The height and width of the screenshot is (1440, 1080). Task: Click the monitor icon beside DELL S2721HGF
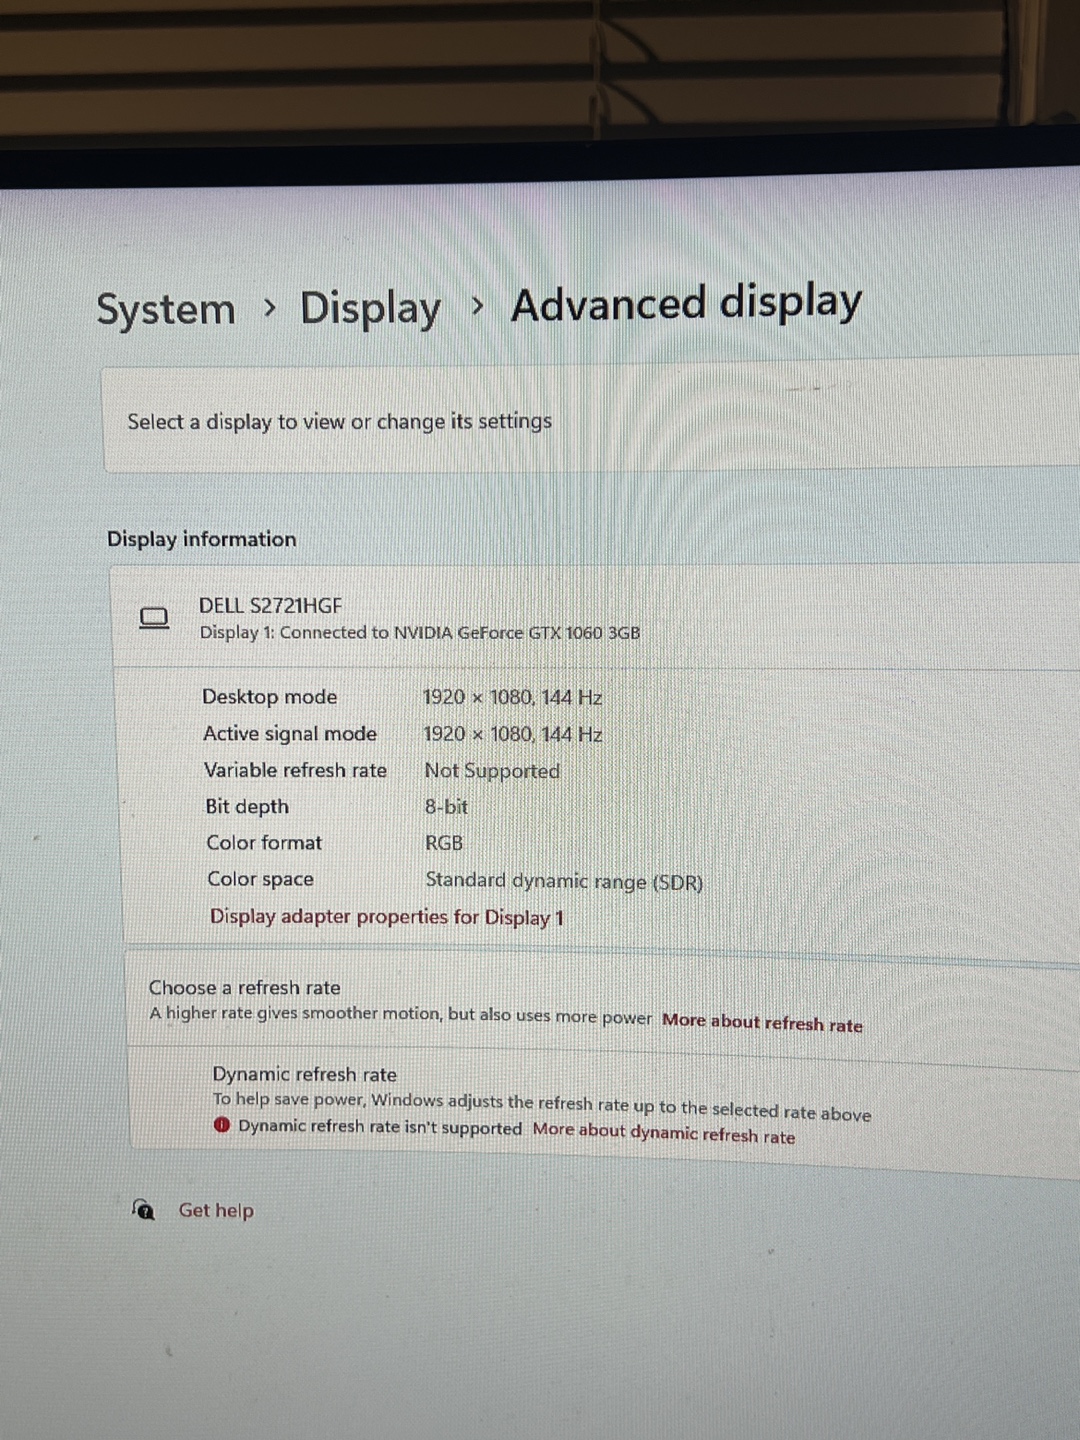click(x=154, y=619)
